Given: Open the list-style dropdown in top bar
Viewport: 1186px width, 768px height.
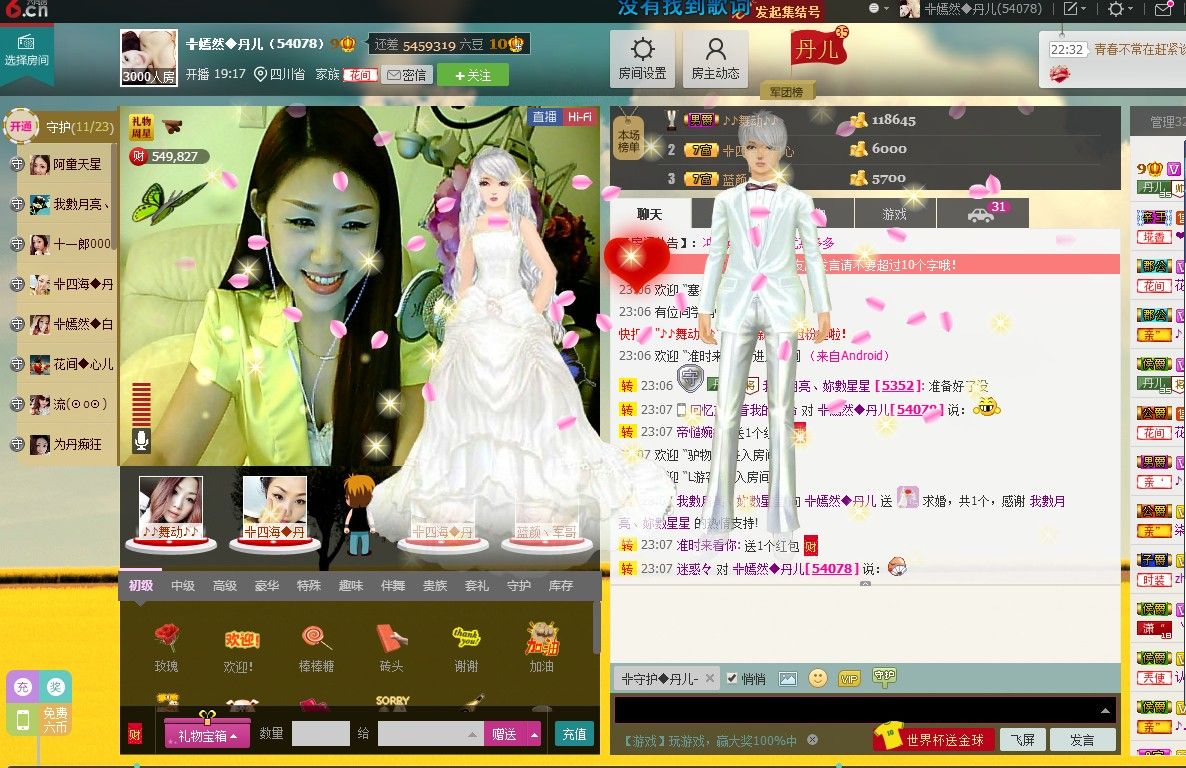Looking at the screenshot, I should 877,8.
